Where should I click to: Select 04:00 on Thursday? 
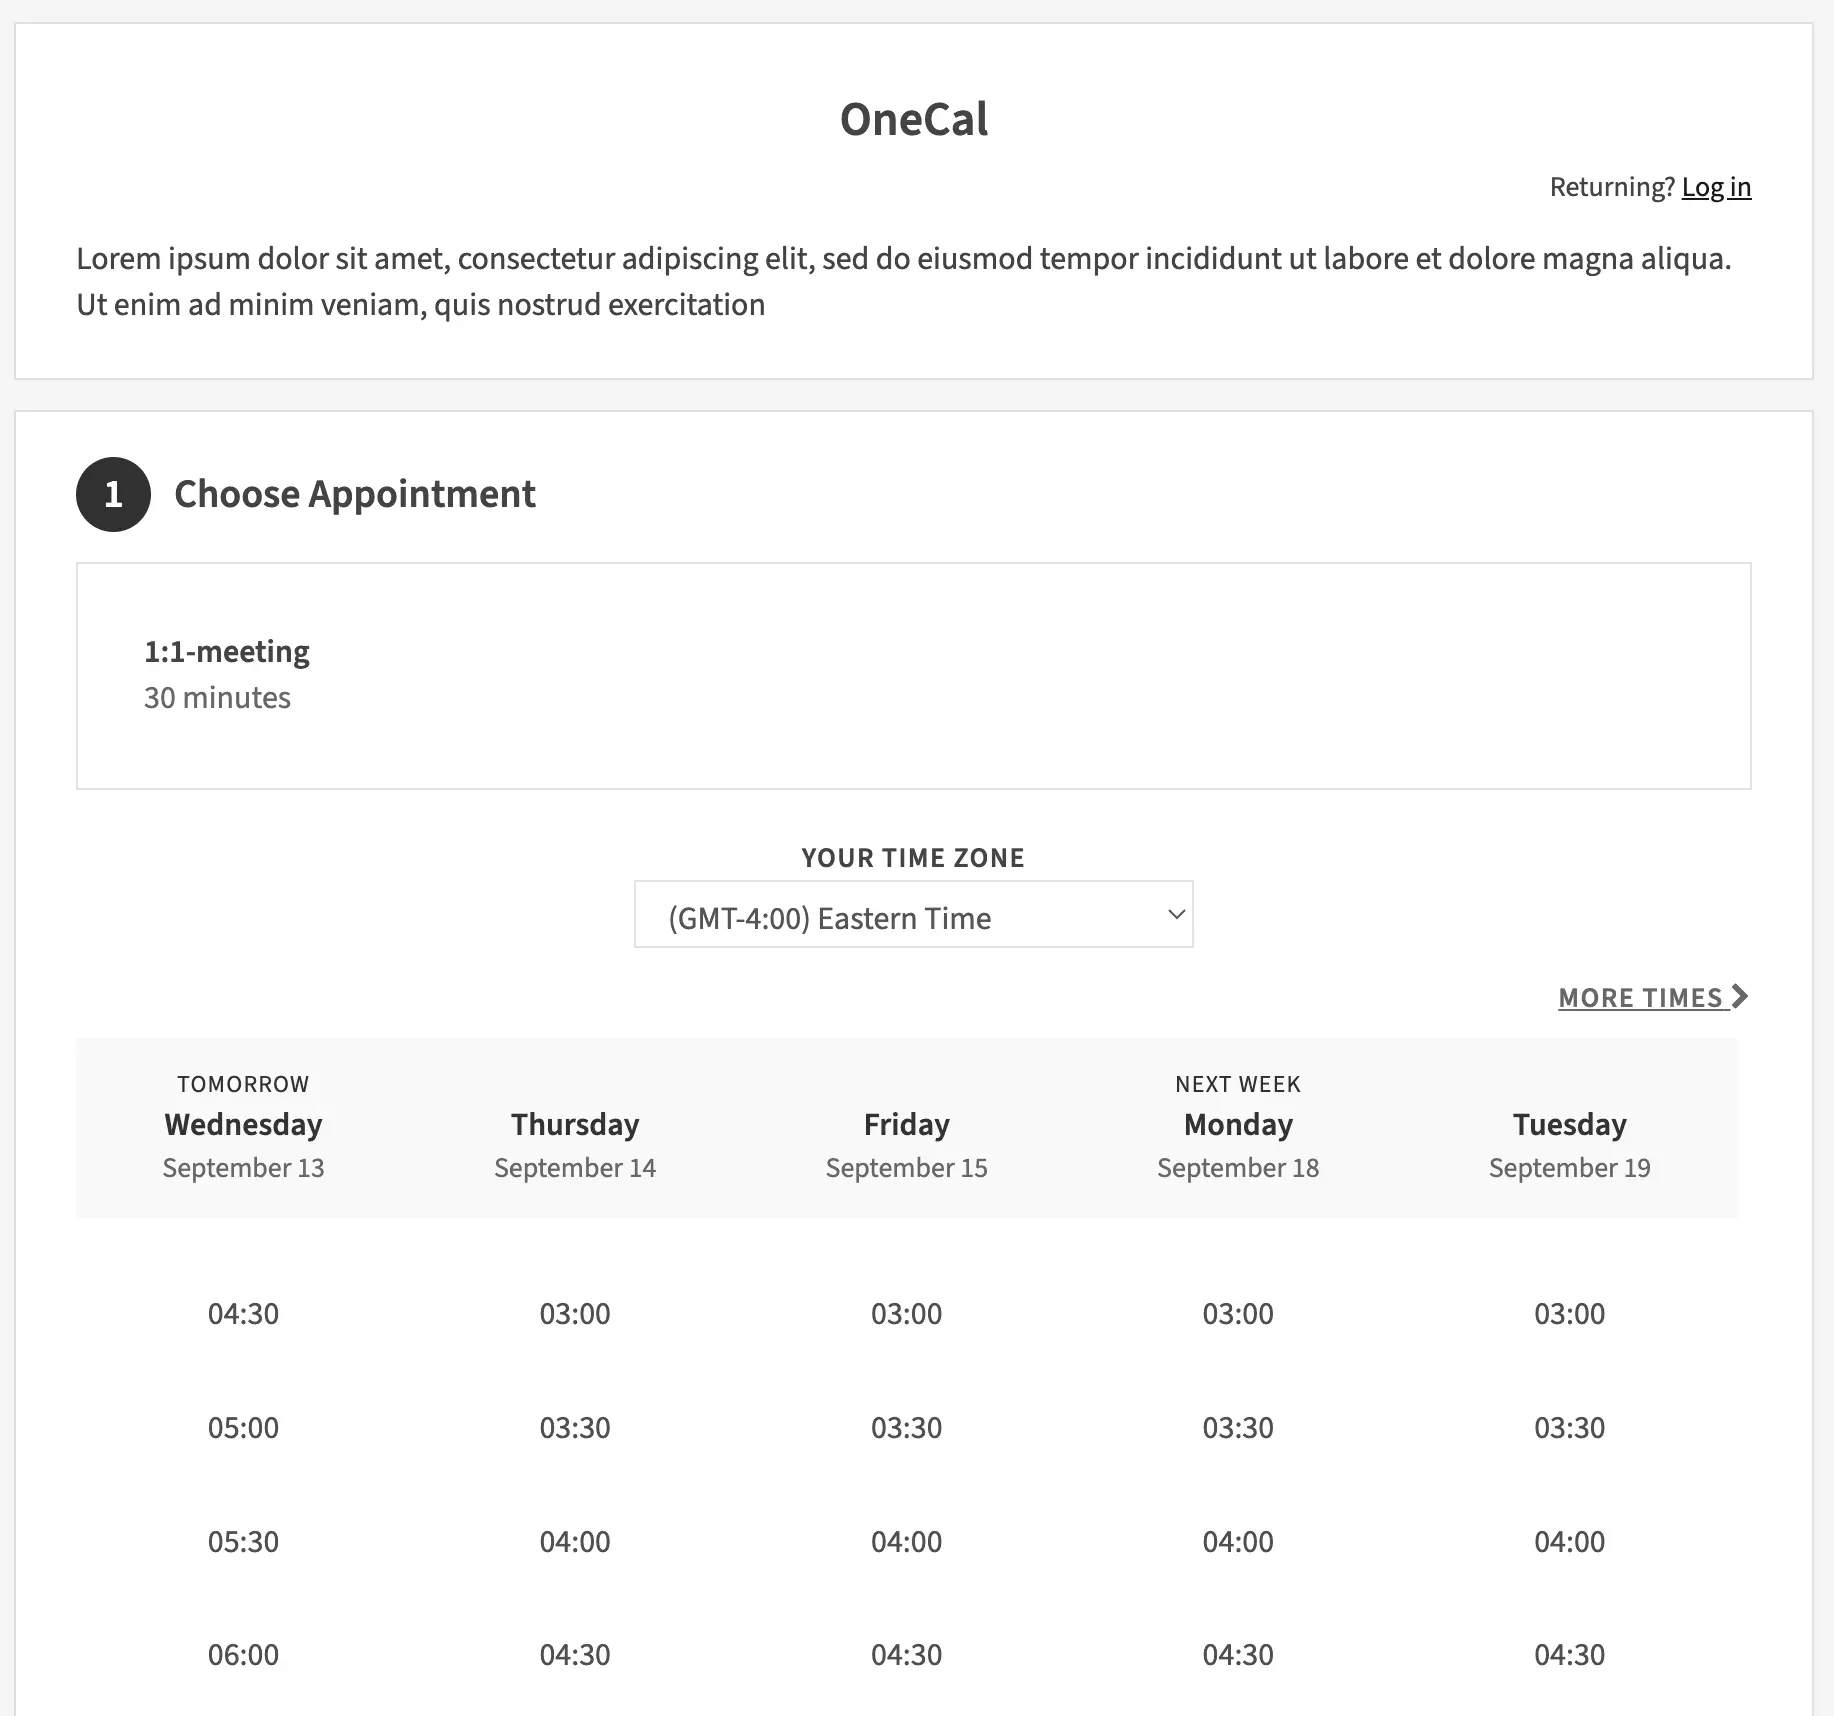(x=575, y=1541)
